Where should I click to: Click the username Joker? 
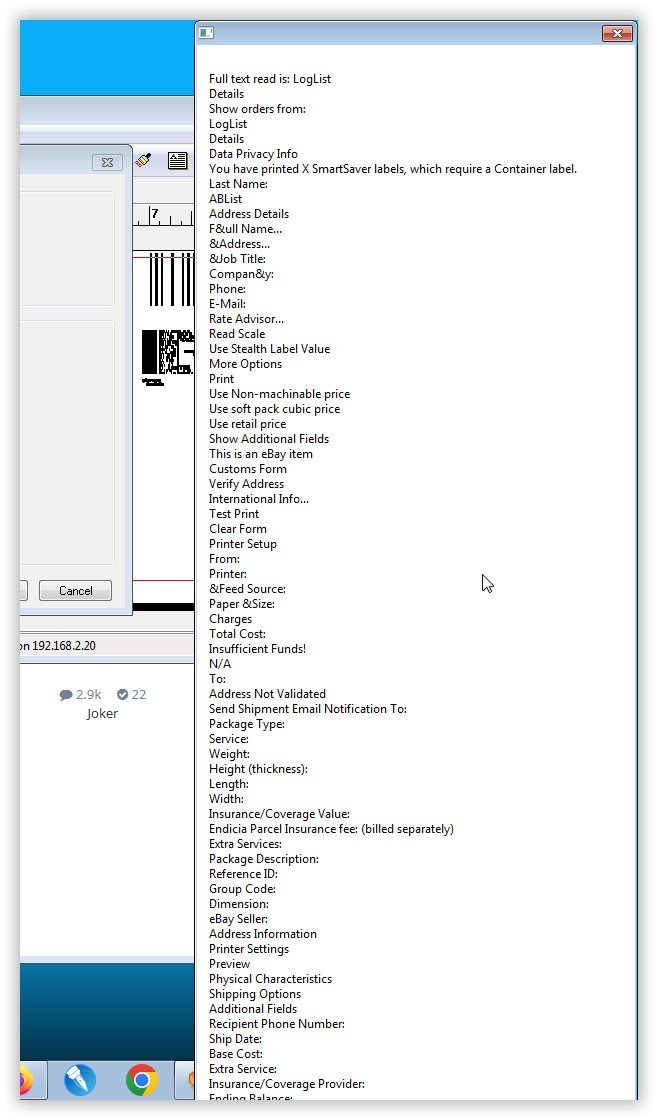(x=102, y=714)
